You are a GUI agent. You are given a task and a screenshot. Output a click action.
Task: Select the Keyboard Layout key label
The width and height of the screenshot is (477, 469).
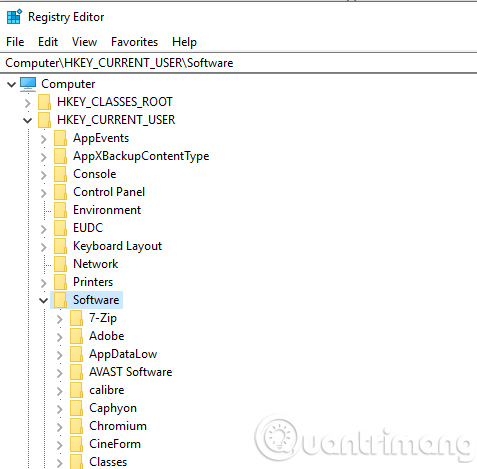[x=117, y=246]
